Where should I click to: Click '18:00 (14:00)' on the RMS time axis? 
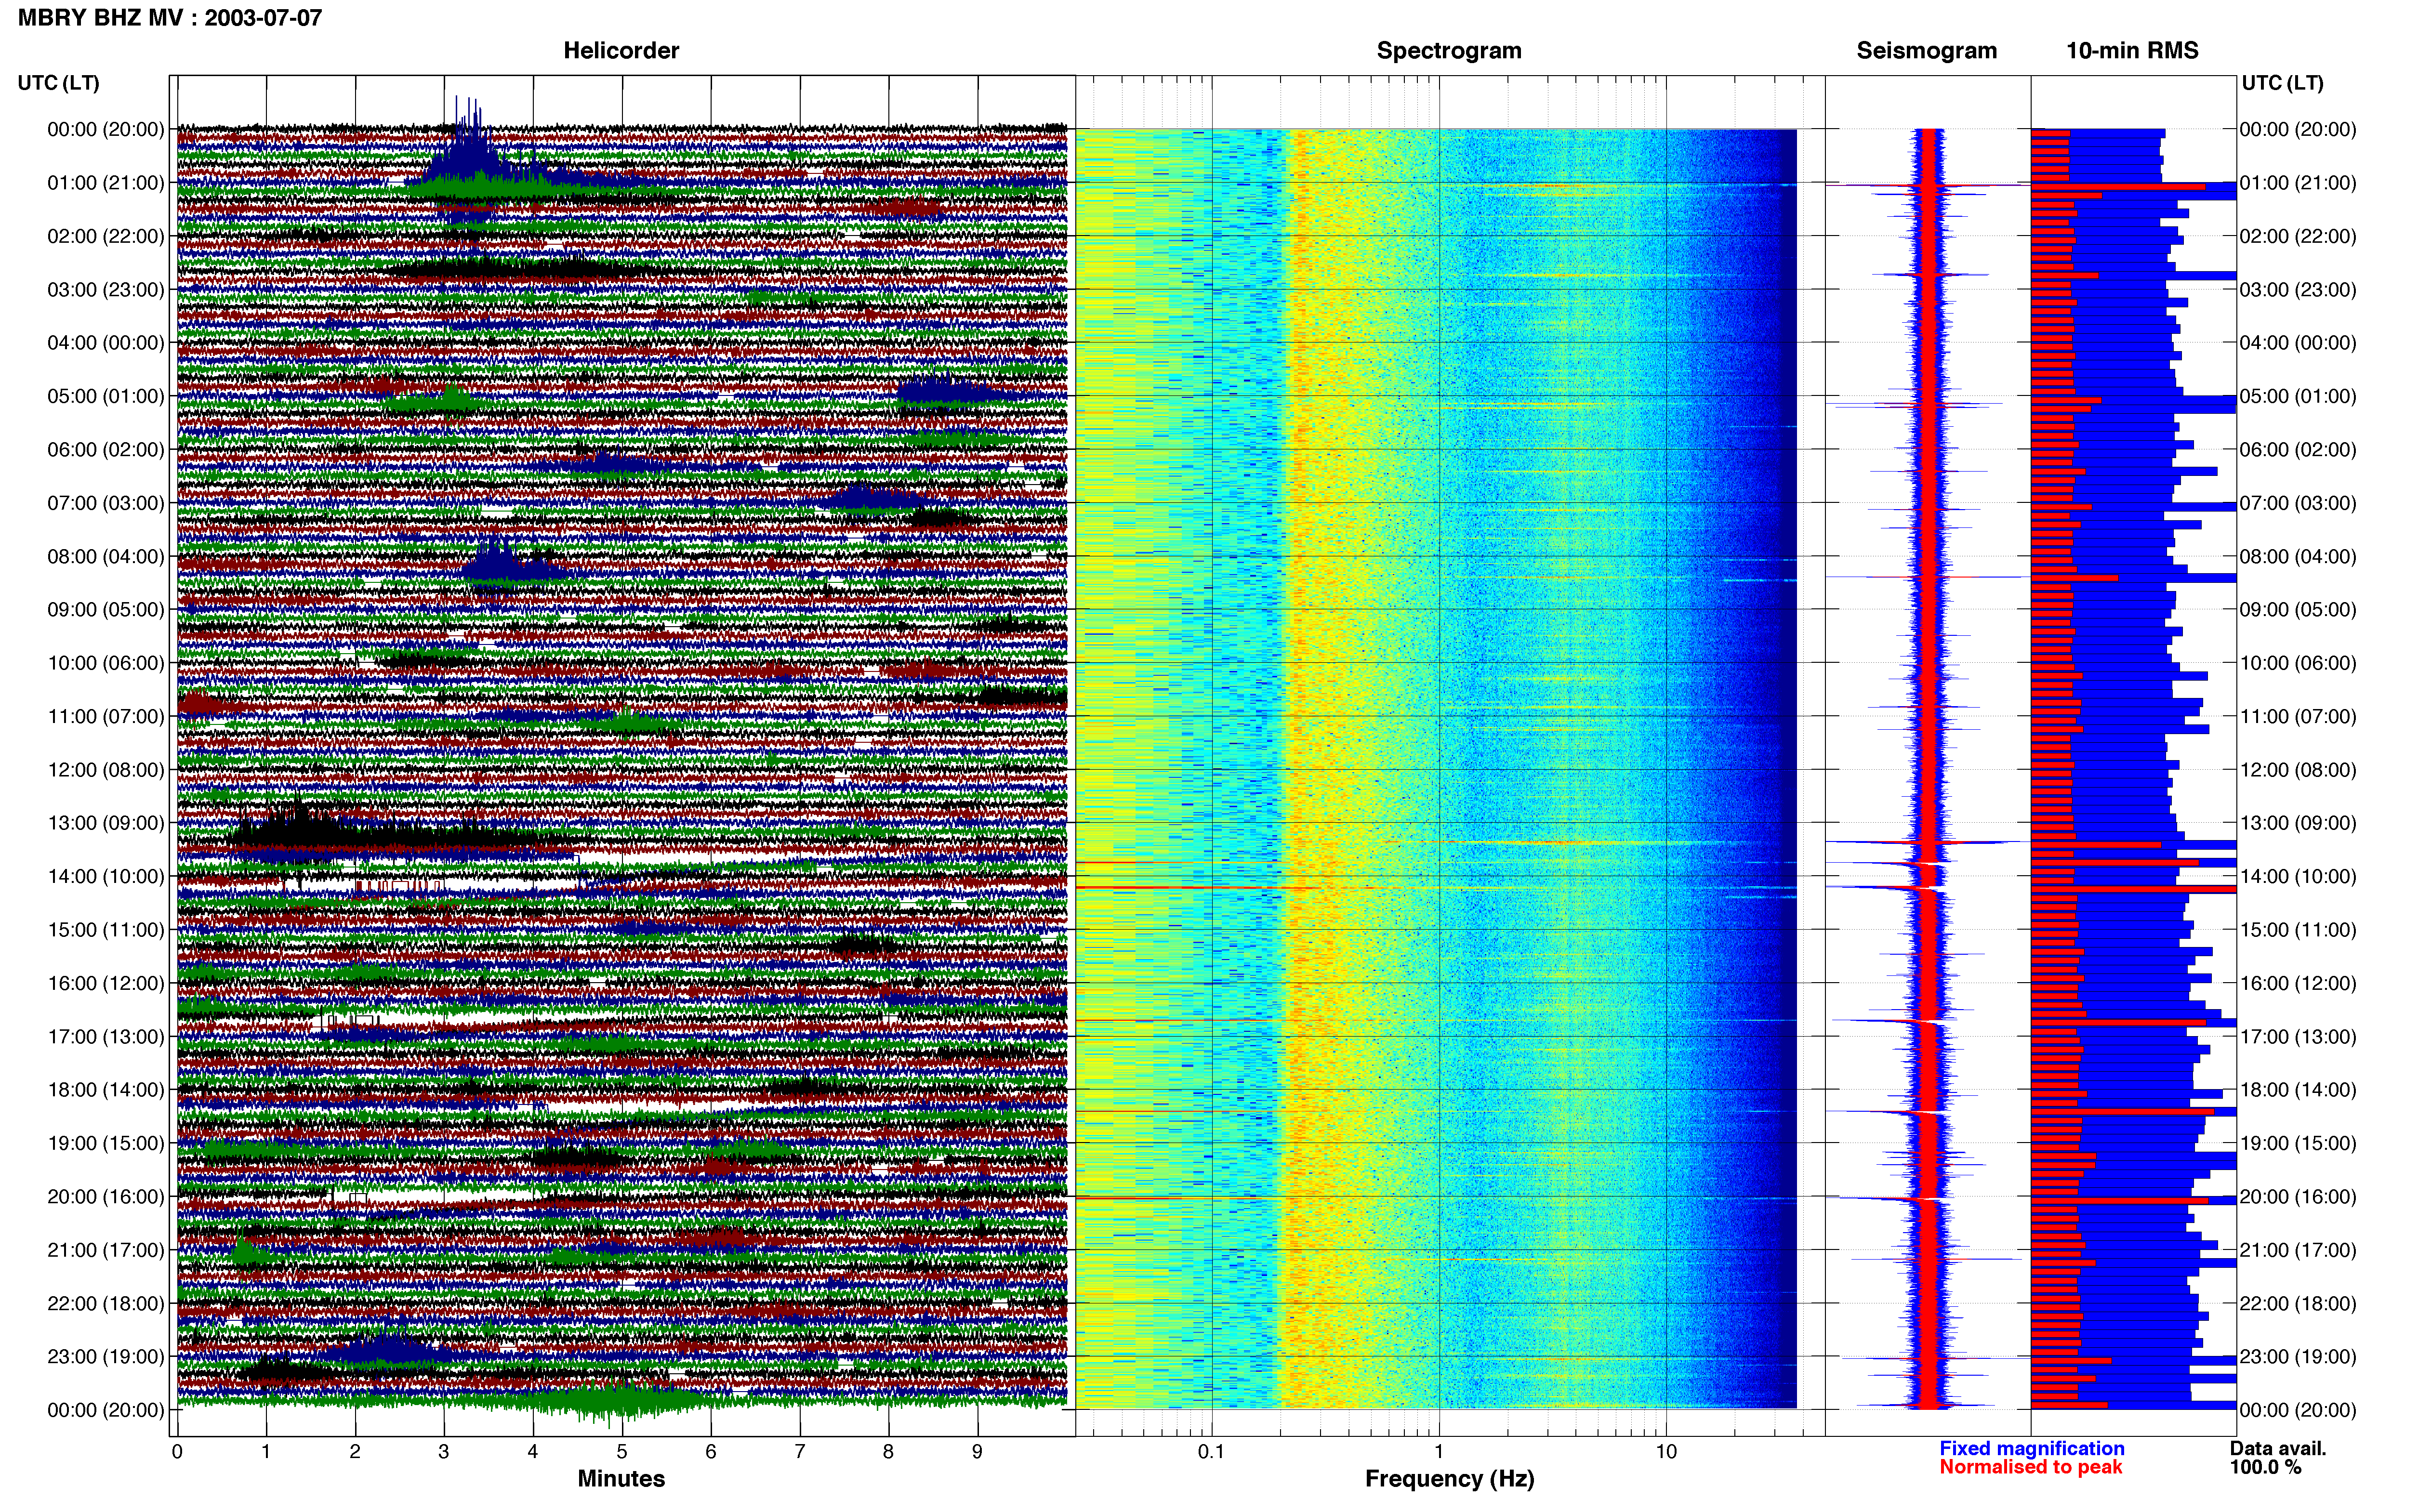[x=2298, y=1090]
